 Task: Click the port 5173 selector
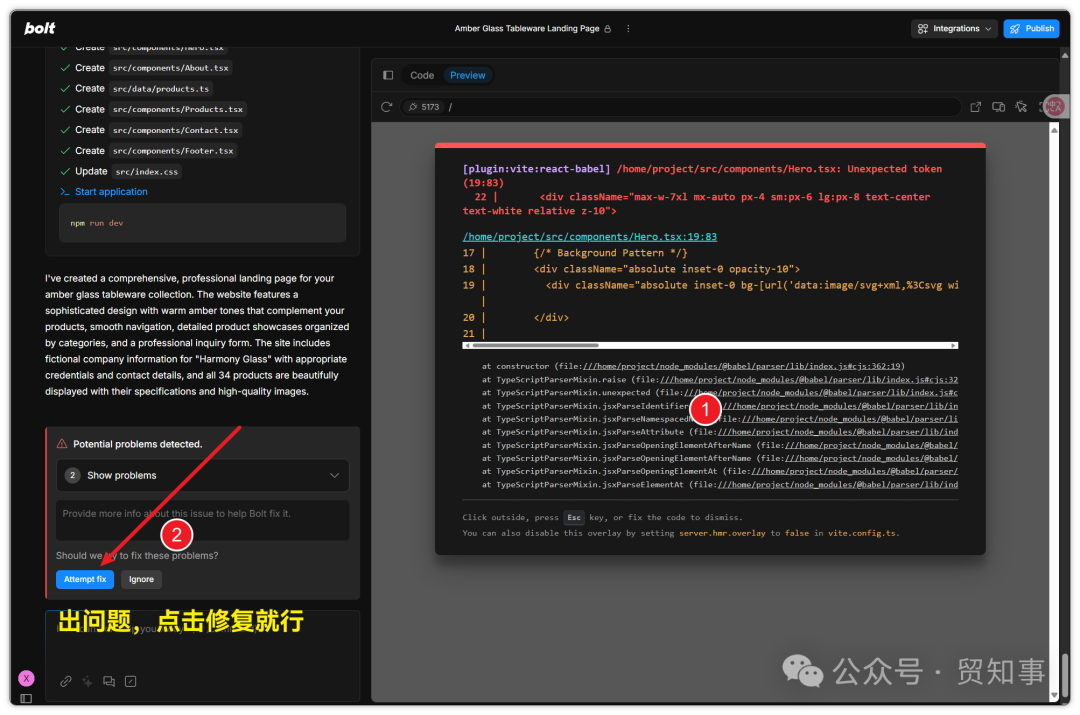click(x=424, y=107)
